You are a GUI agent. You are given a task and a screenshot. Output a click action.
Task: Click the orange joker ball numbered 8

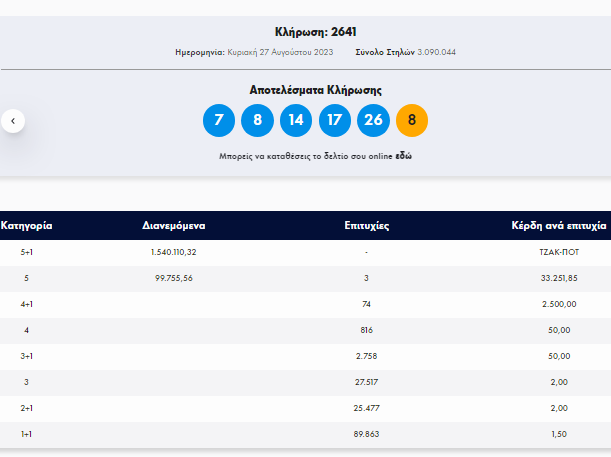tap(412, 120)
